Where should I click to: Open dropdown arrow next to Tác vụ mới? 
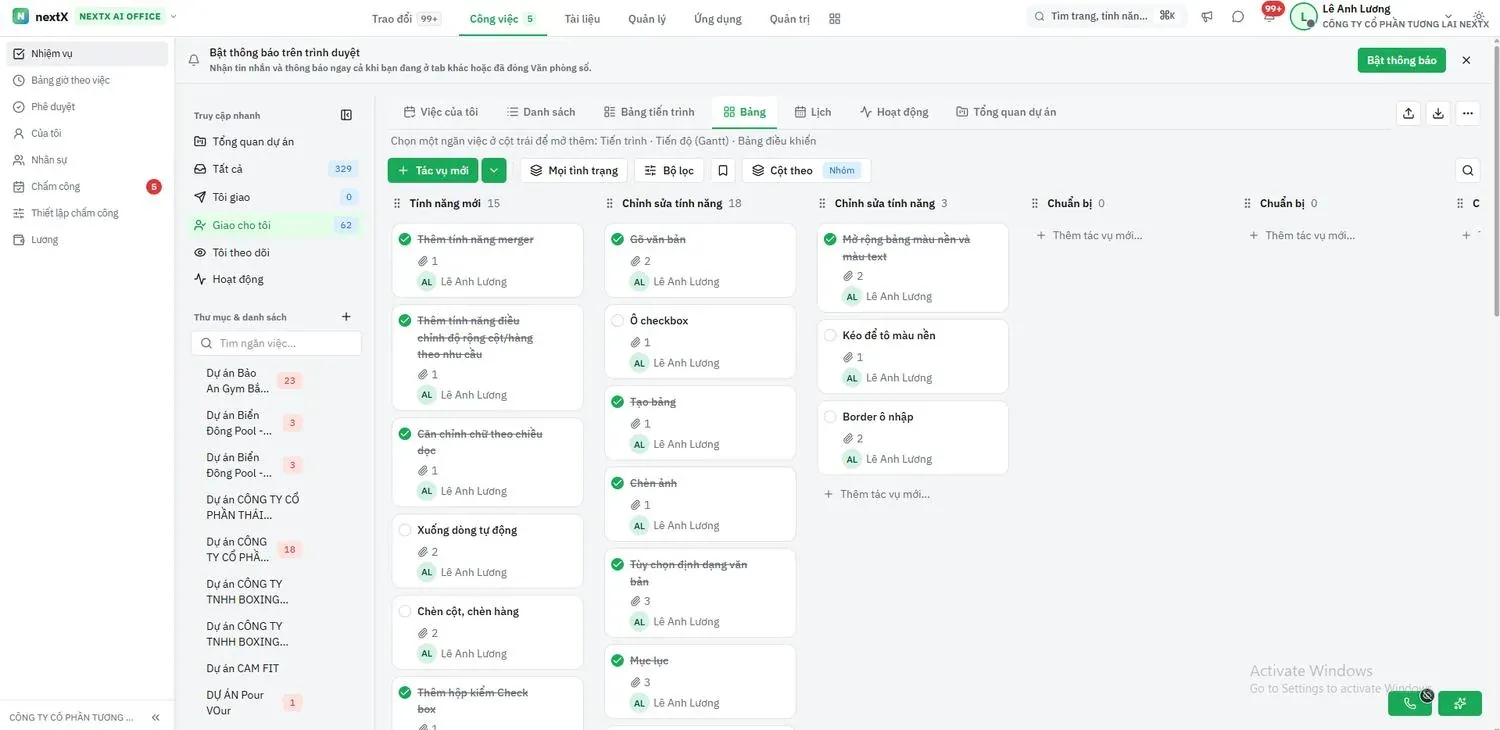[494, 170]
